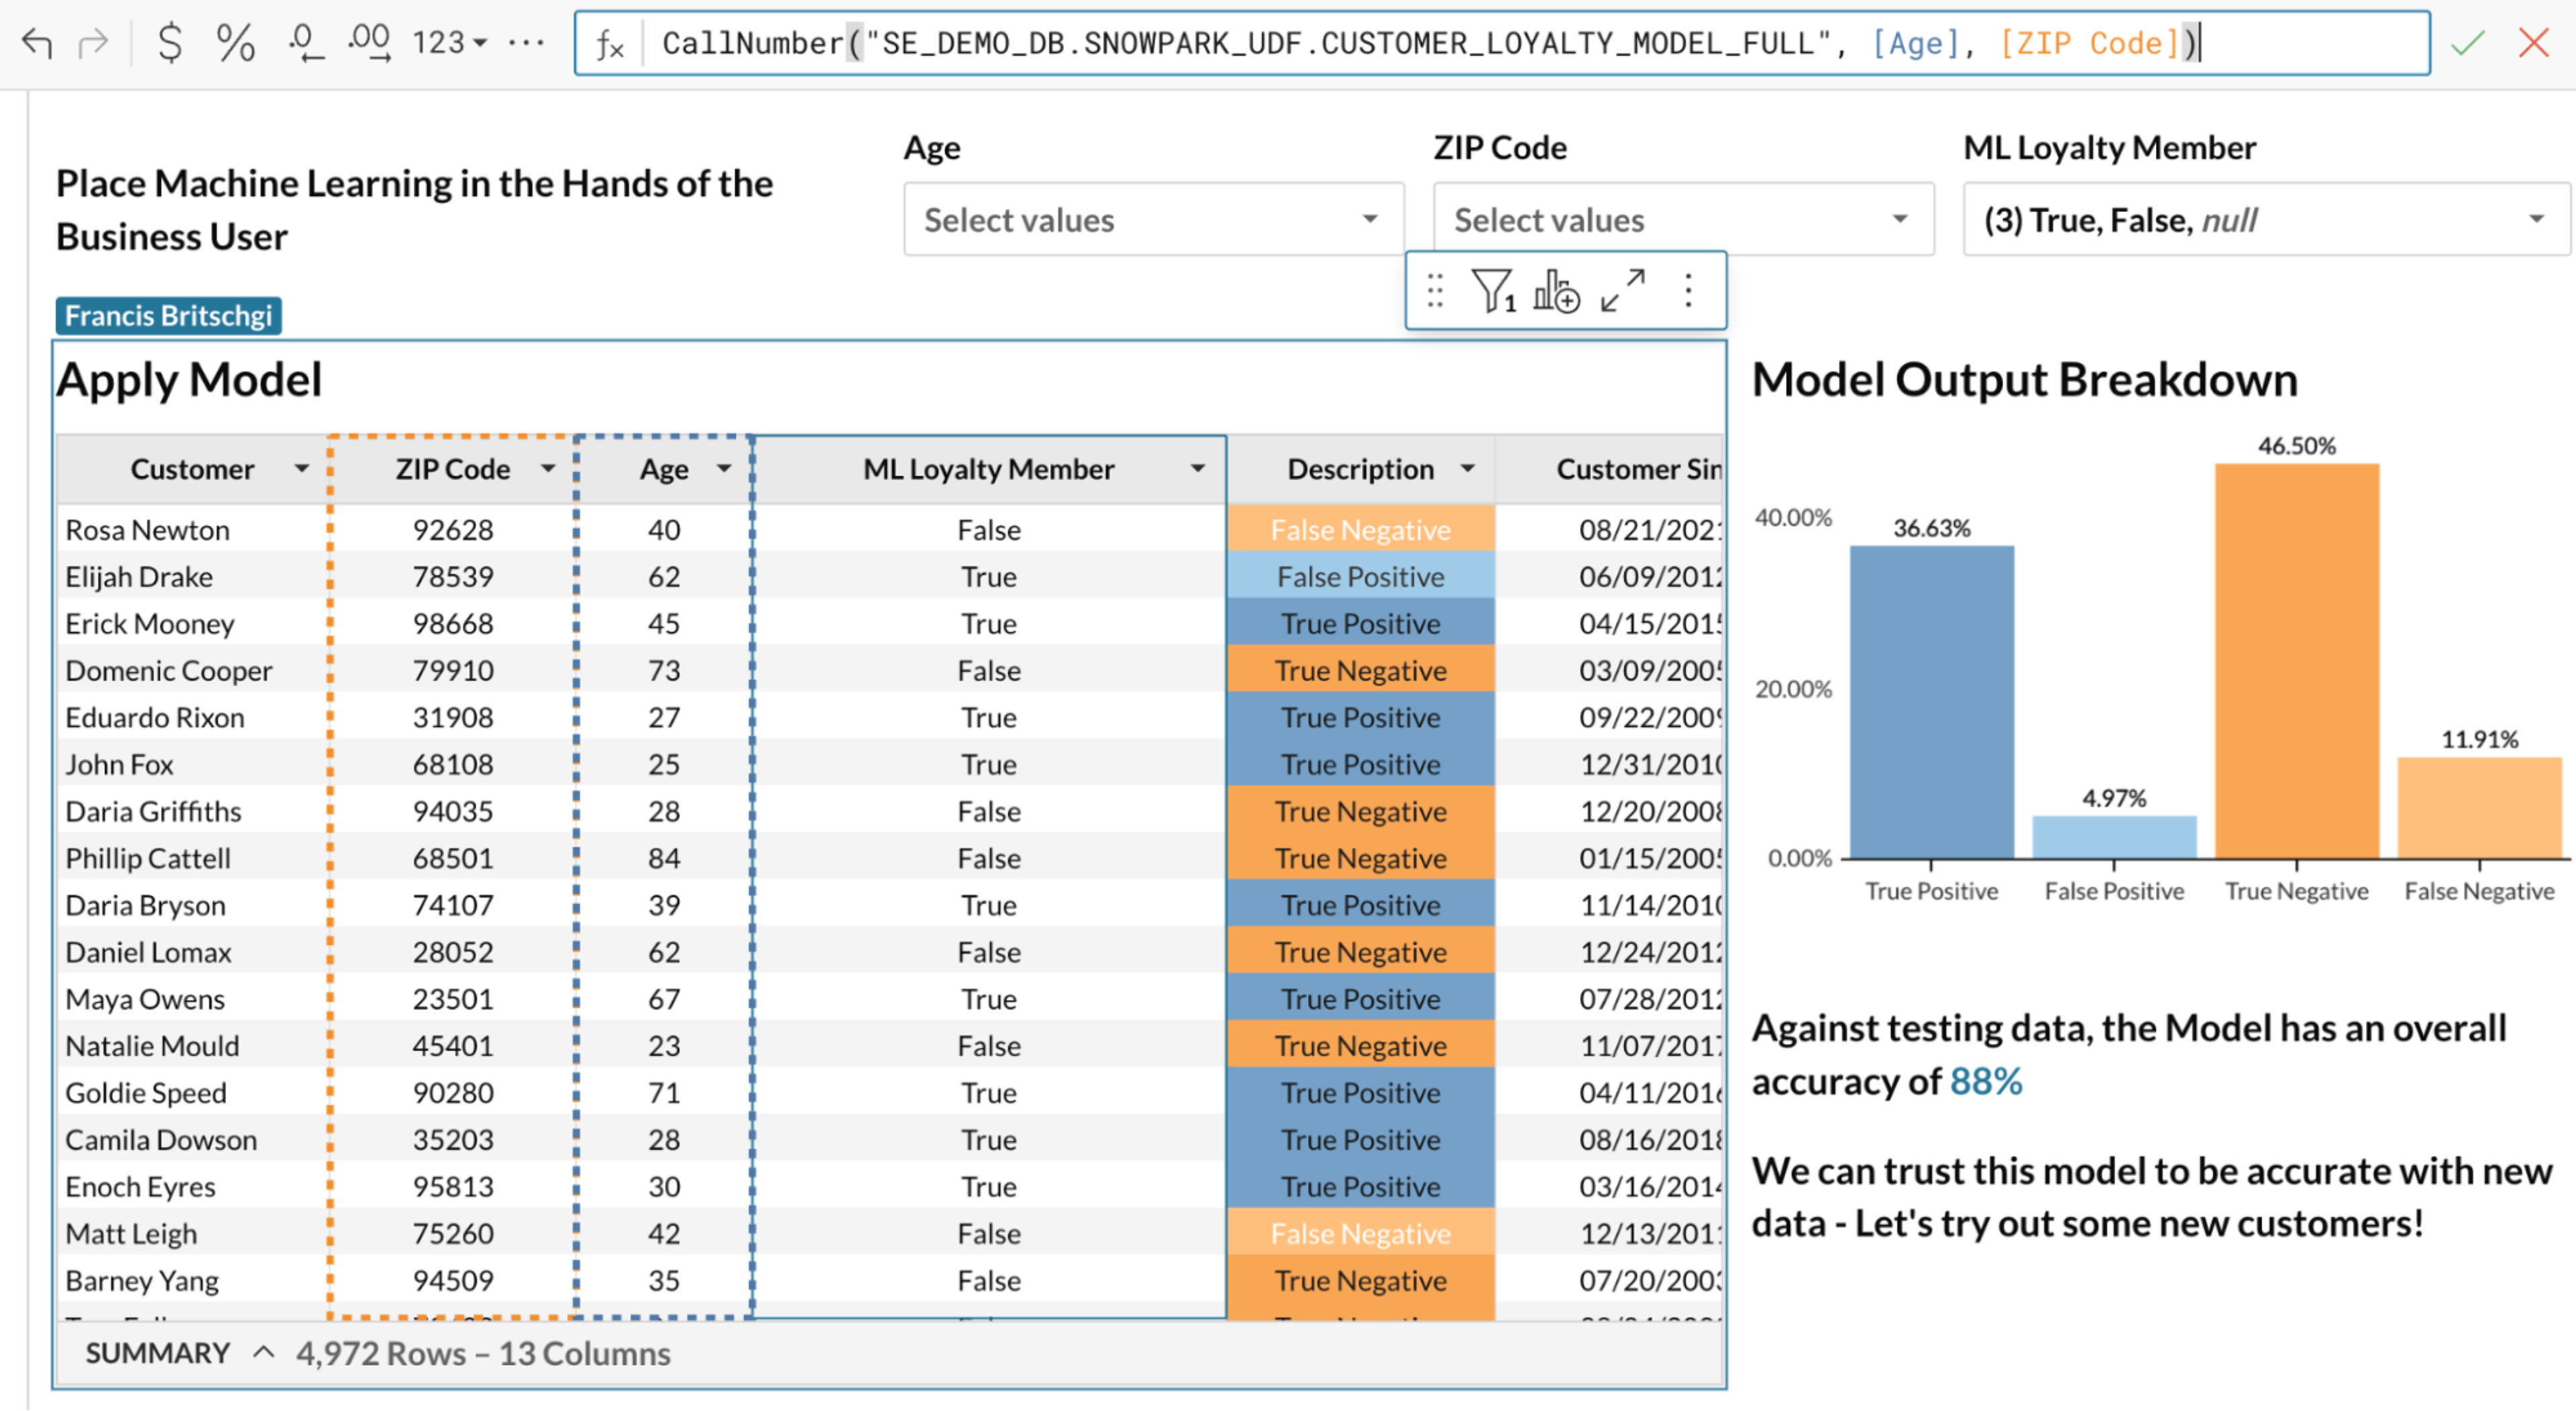Open the Age column menu arrow

(724, 468)
